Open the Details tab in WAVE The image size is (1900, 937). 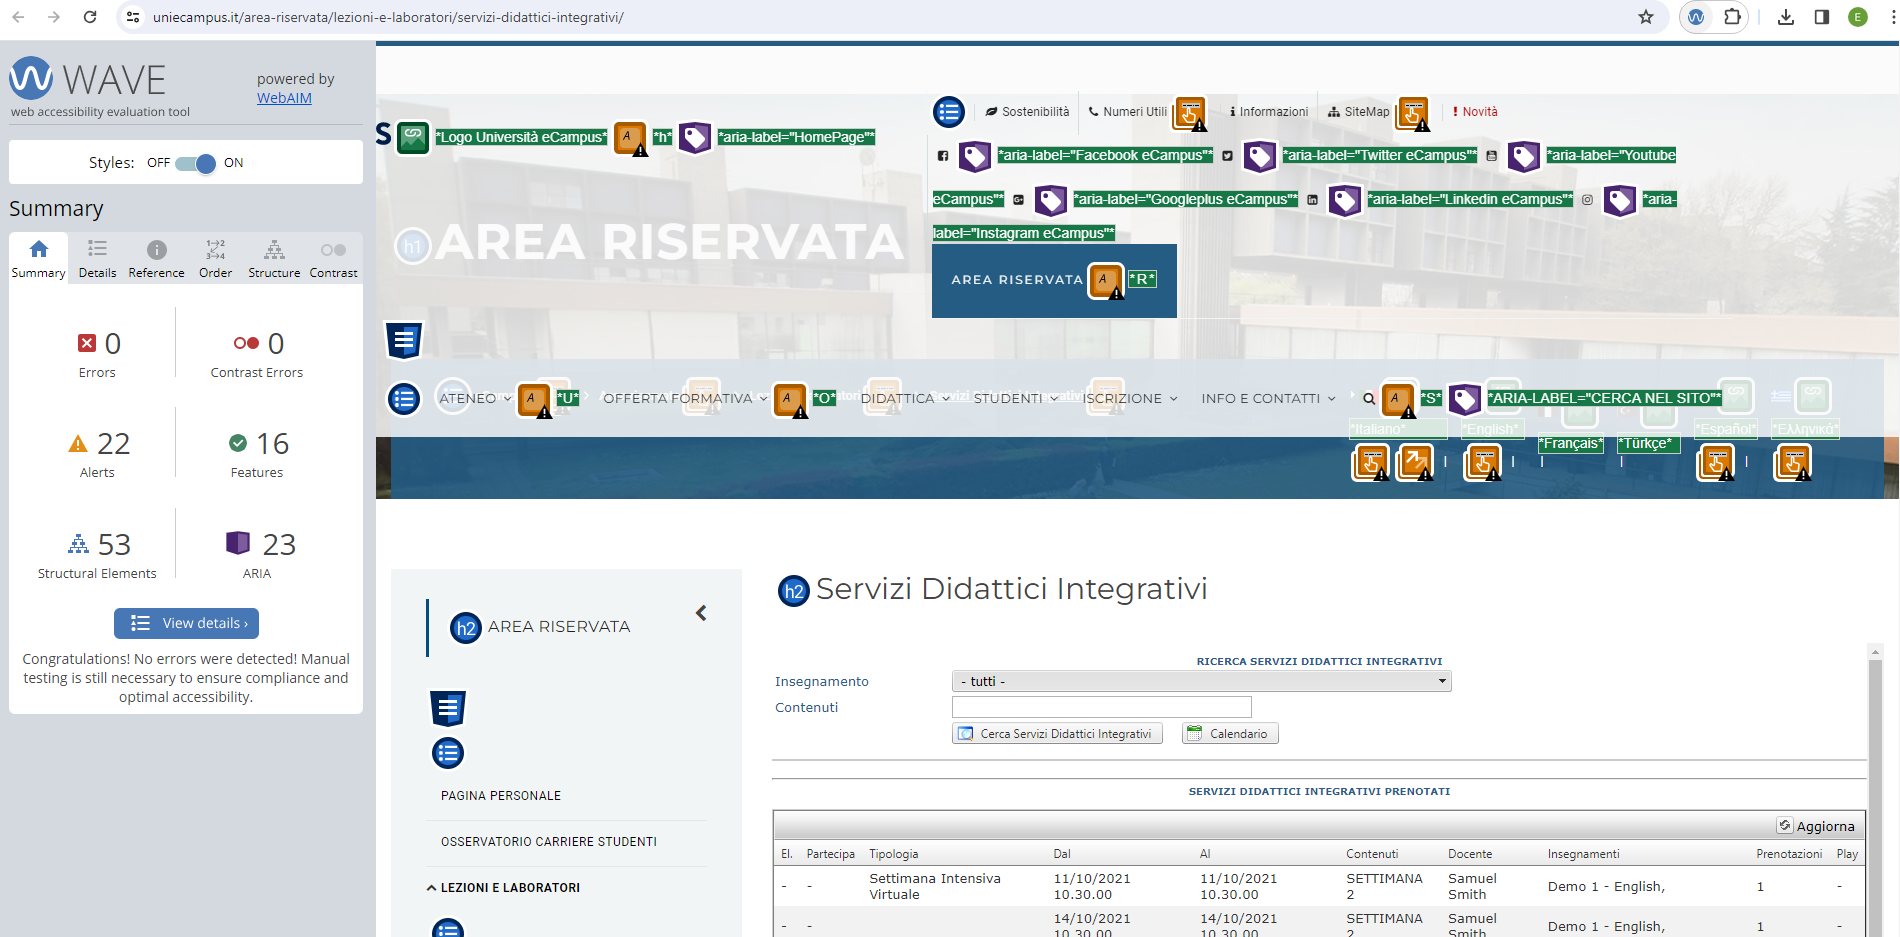97,258
